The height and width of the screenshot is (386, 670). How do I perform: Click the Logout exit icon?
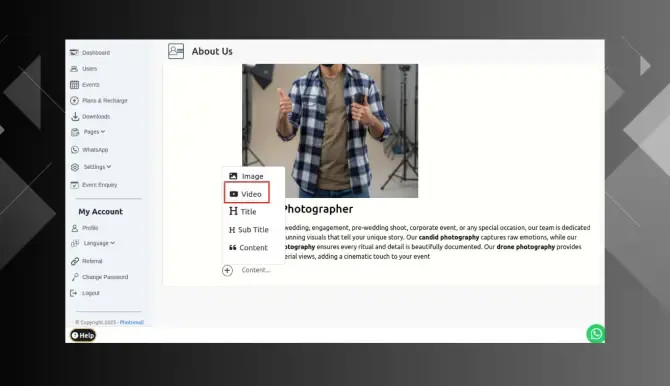coord(73,293)
